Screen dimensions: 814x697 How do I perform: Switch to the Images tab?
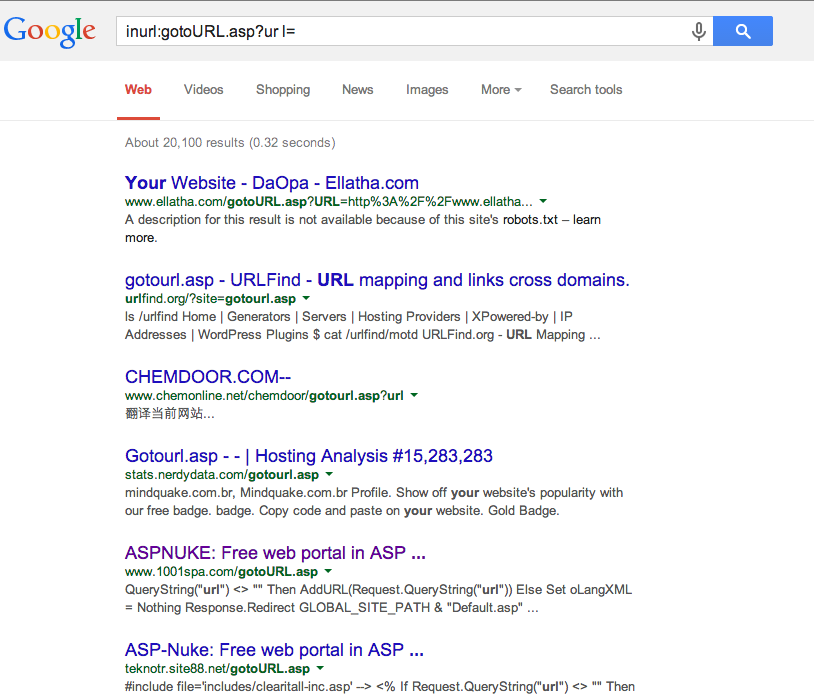(x=427, y=90)
